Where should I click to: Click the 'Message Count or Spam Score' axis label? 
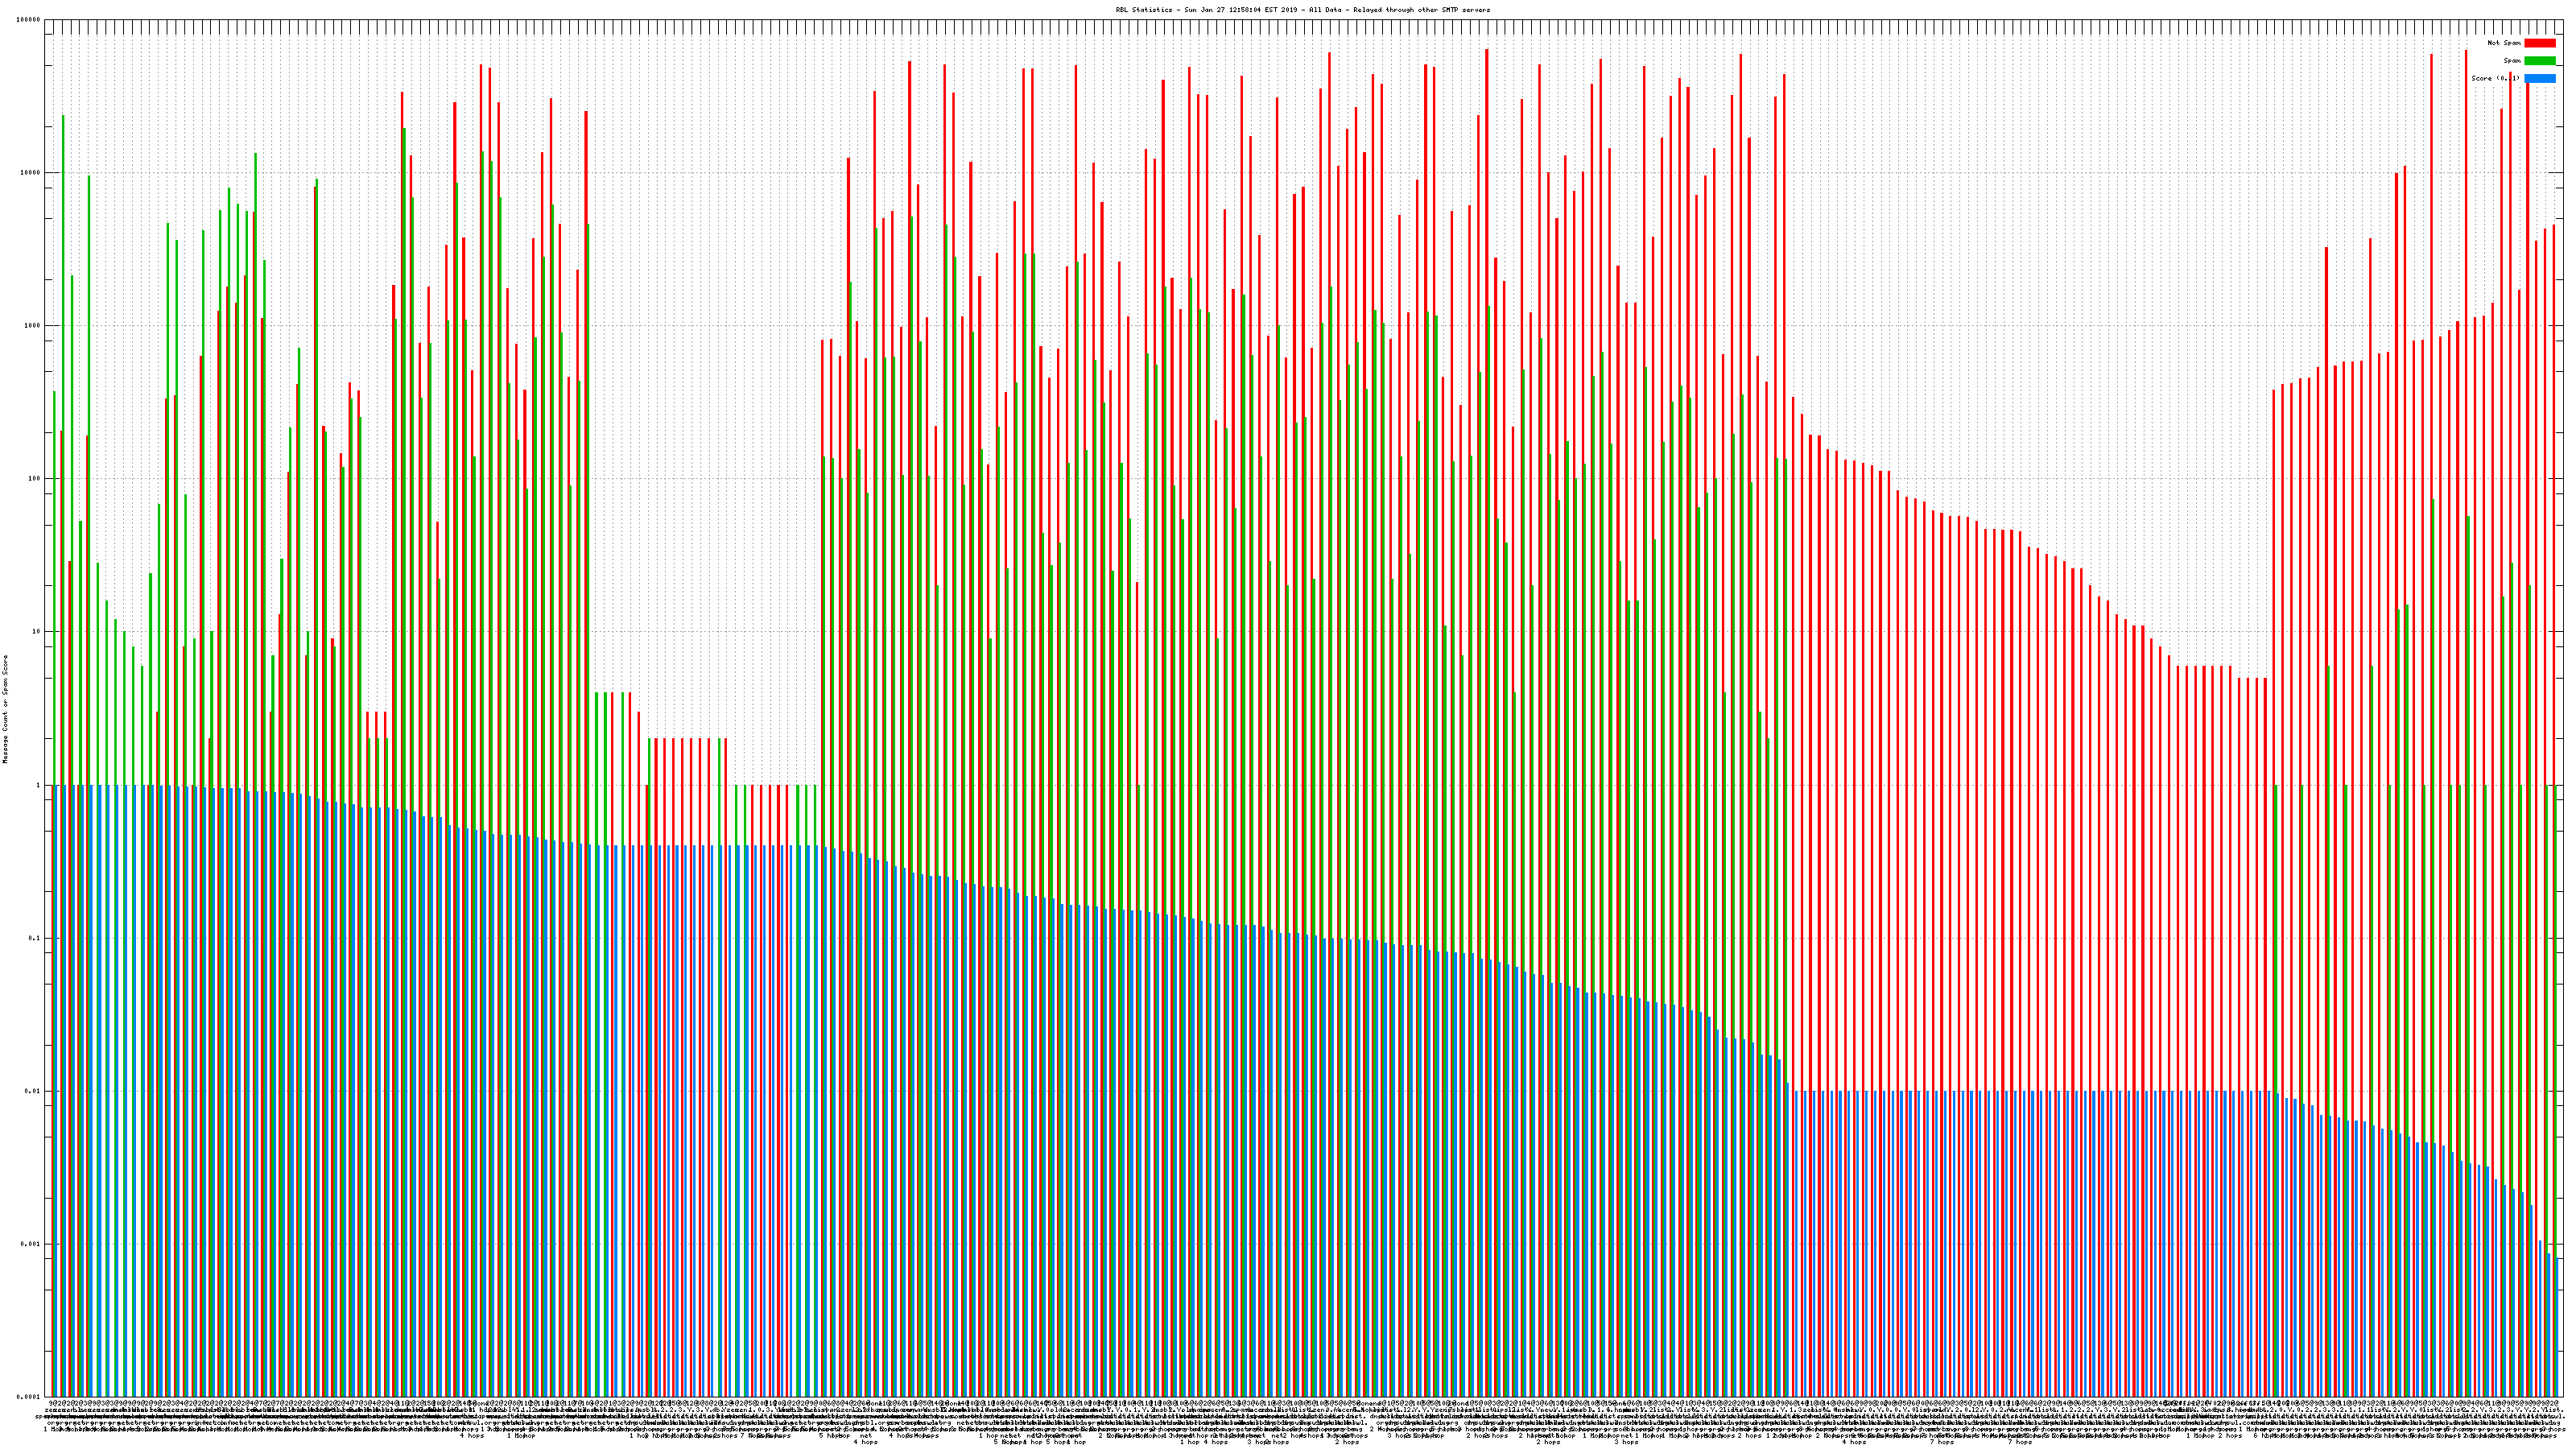[x=5, y=709]
